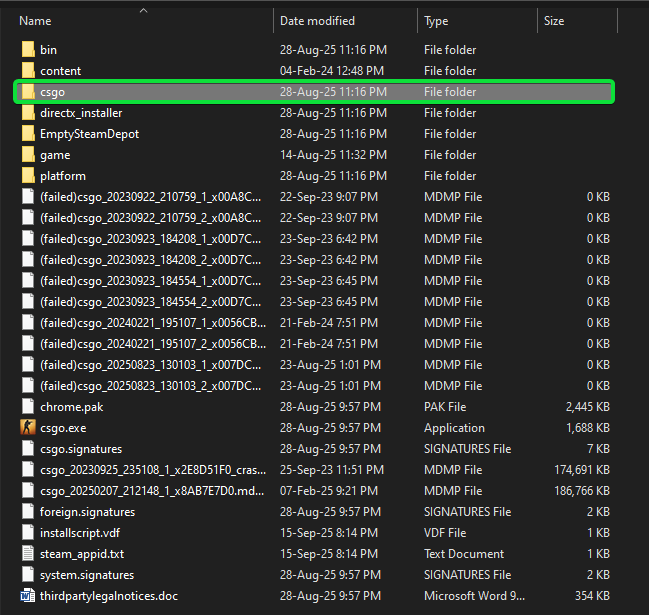Sort by the Type column header
Viewport: 649px width, 615px height.
coord(436,21)
